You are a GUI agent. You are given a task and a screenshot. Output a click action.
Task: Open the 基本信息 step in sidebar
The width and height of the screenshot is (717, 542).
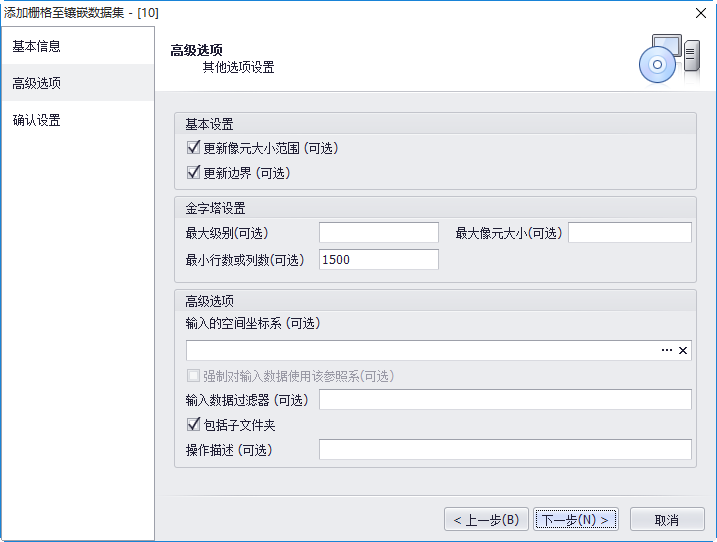(37, 46)
